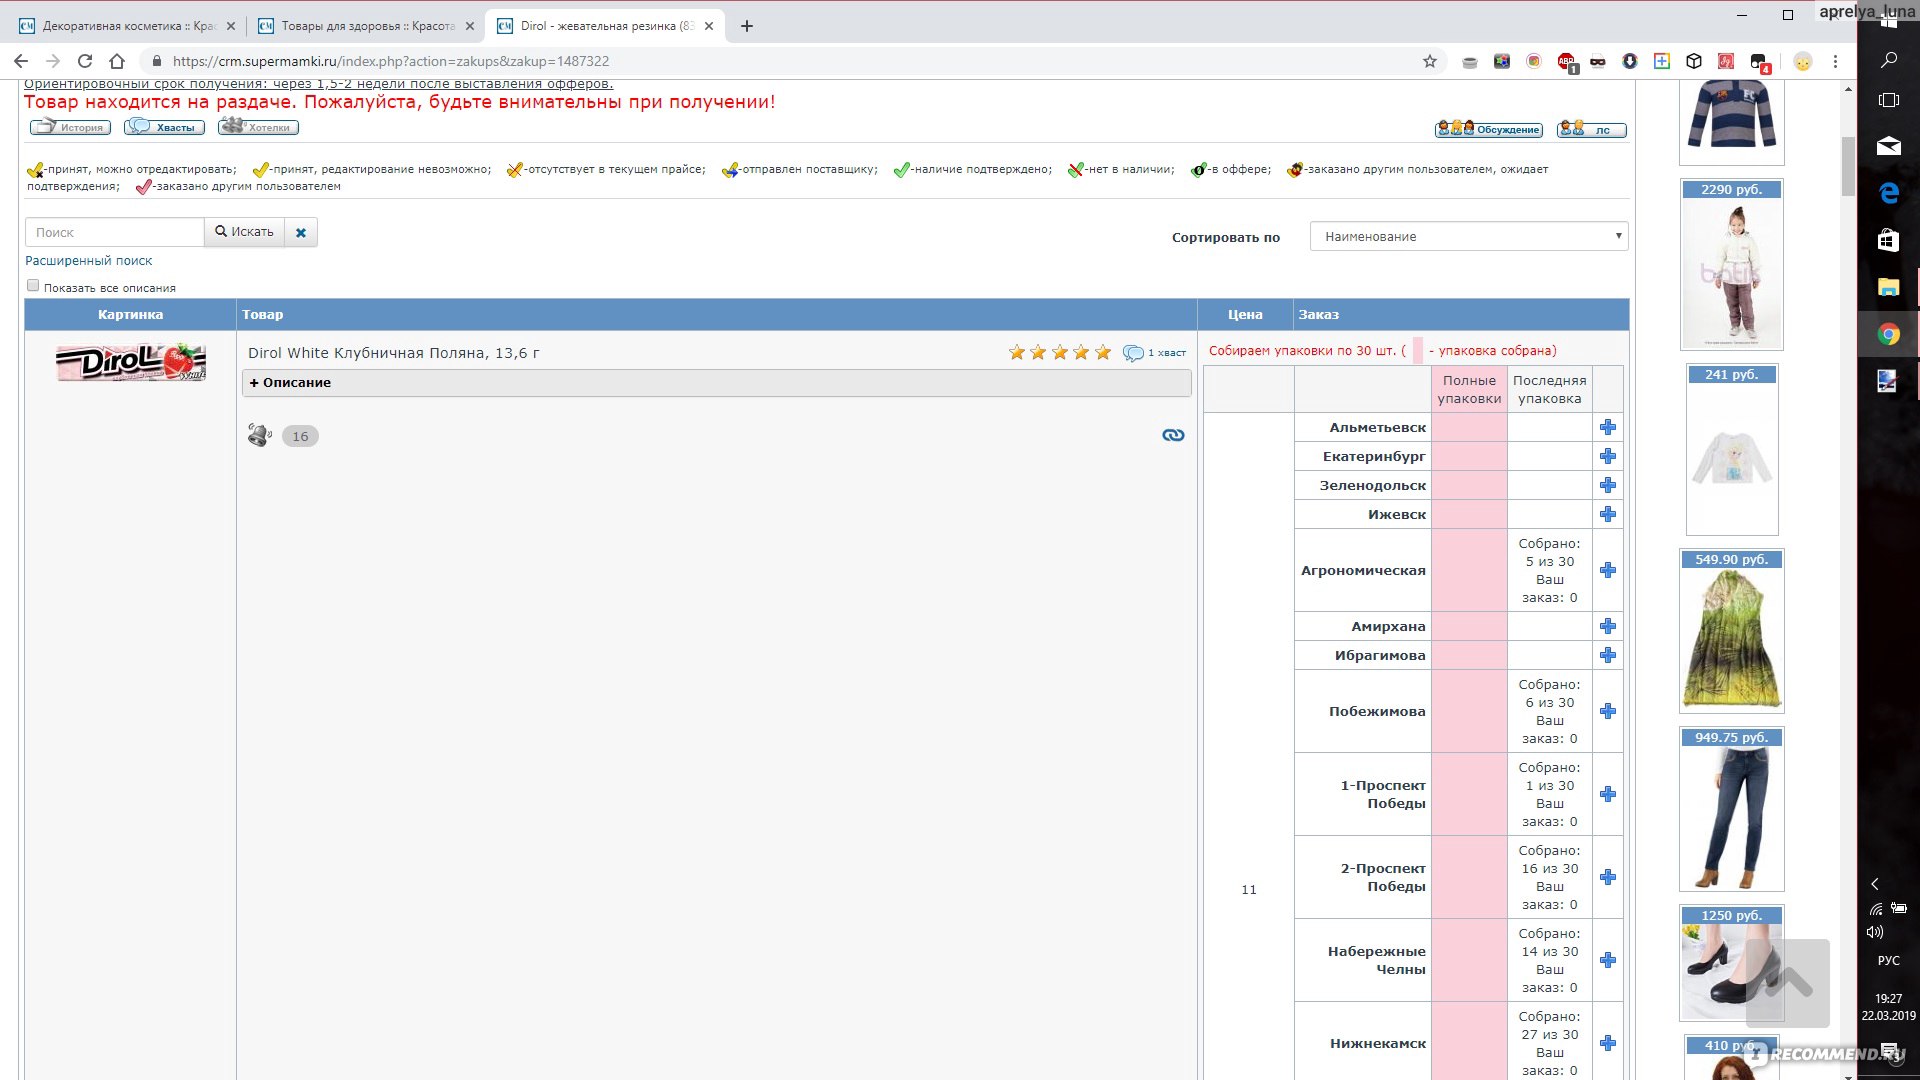This screenshot has height=1080, width=1920.
Task: Click the page vertical scrollbar thumb
Action: pos(1848,166)
